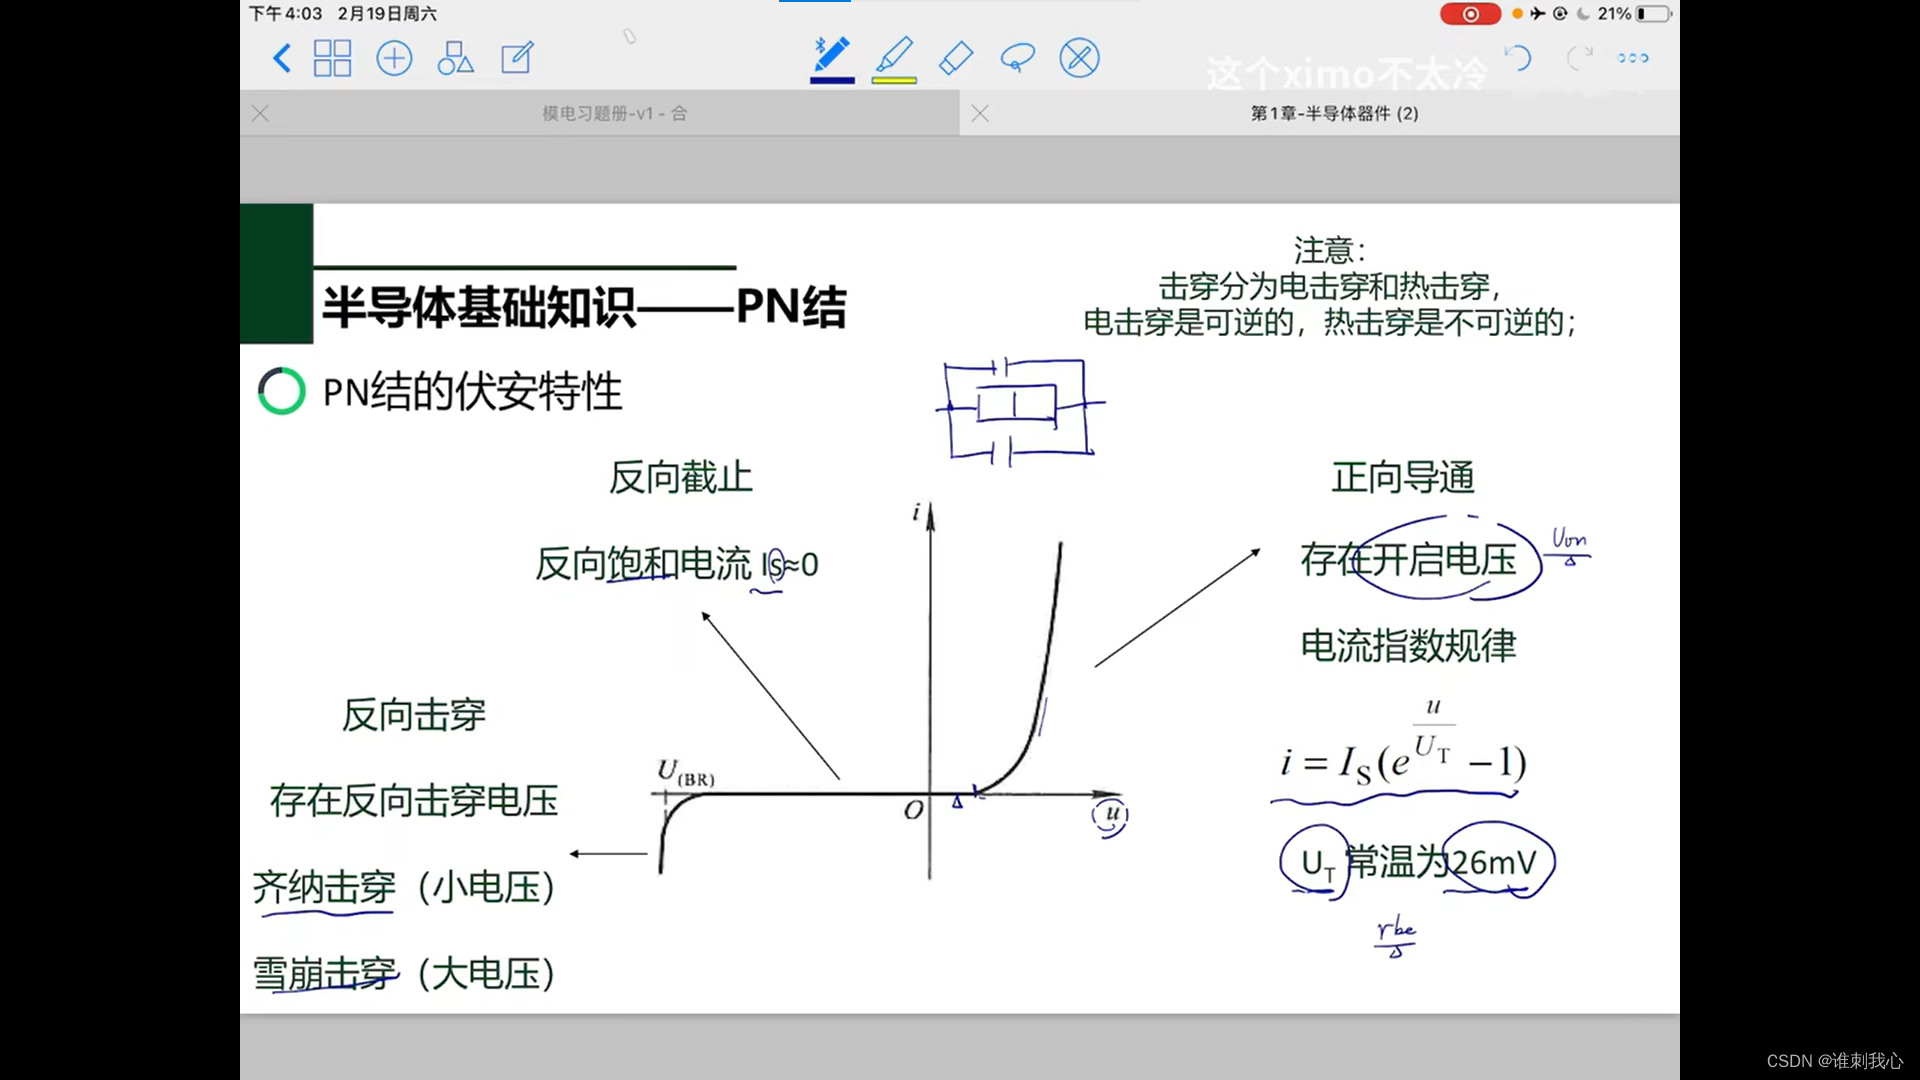Close the 第1章-半导体器件 (2) tab
This screenshot has width=1920, height=1080.
coord(980,113)
